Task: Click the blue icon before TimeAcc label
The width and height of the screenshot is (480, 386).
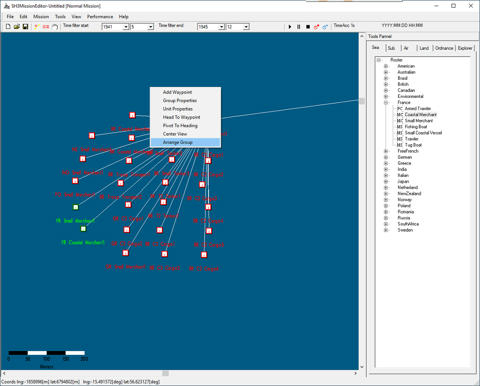Action: click(325, 27)
